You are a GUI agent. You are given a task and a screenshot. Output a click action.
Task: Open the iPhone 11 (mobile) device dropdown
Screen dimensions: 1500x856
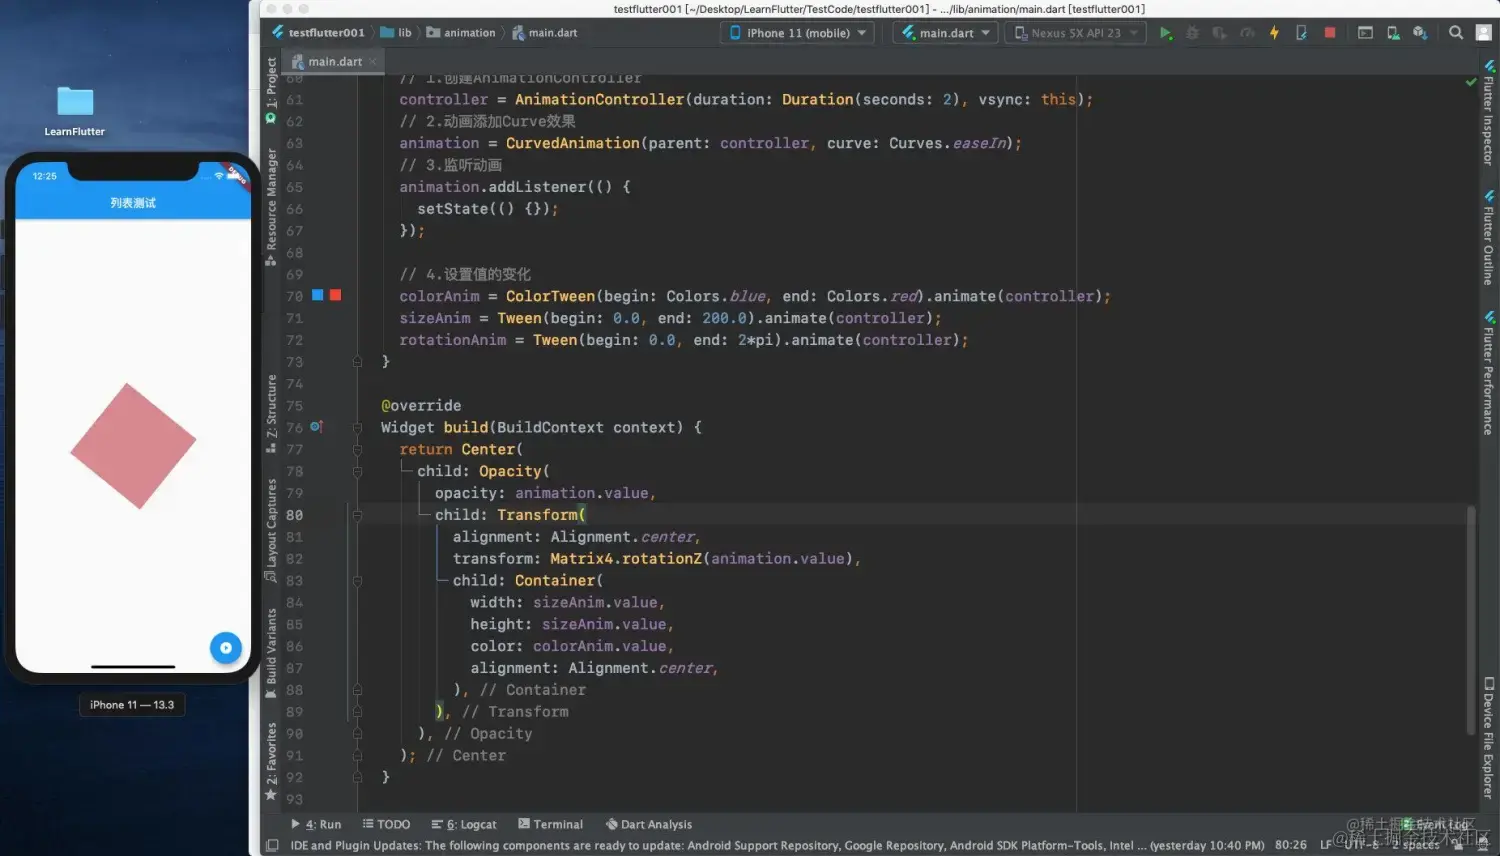pyautogui.click(x=797, y=33)
